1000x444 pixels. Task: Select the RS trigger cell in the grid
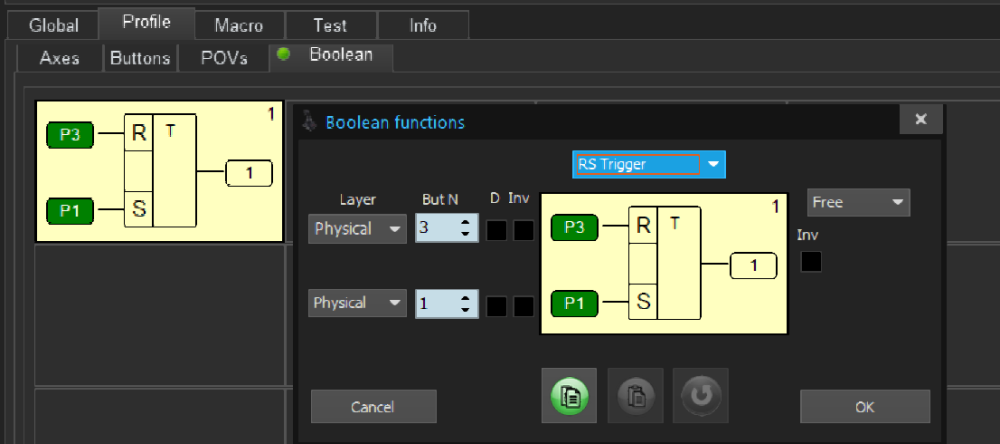tap(157, 171)
